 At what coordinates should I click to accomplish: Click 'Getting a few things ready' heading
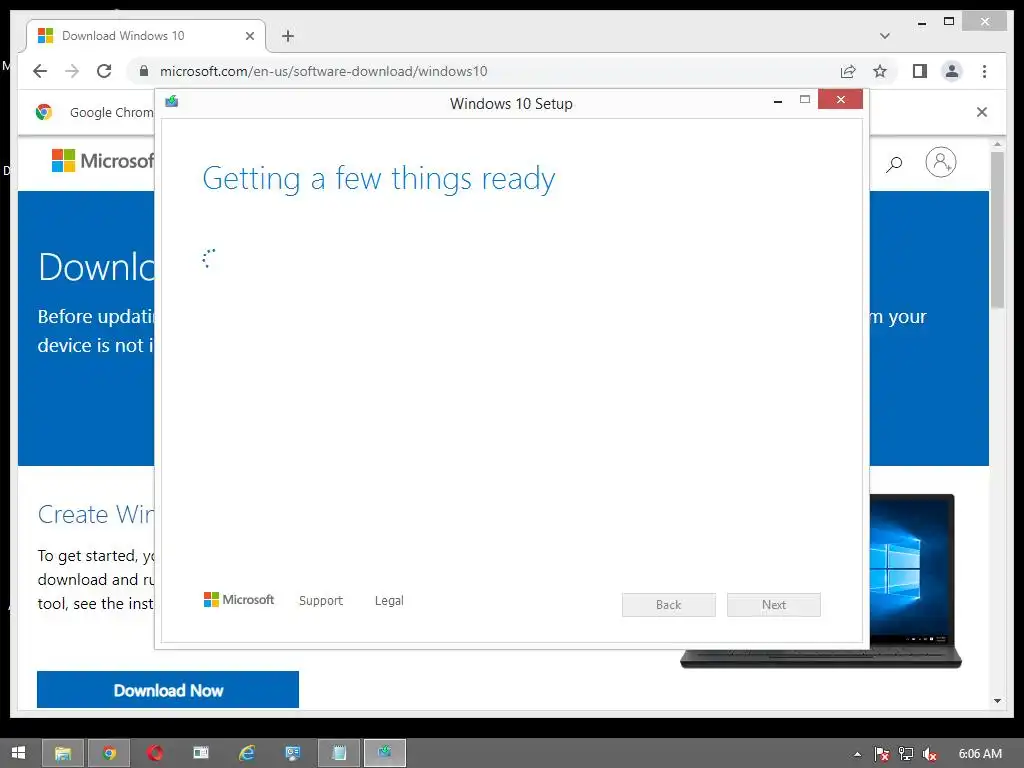[379, 179]
